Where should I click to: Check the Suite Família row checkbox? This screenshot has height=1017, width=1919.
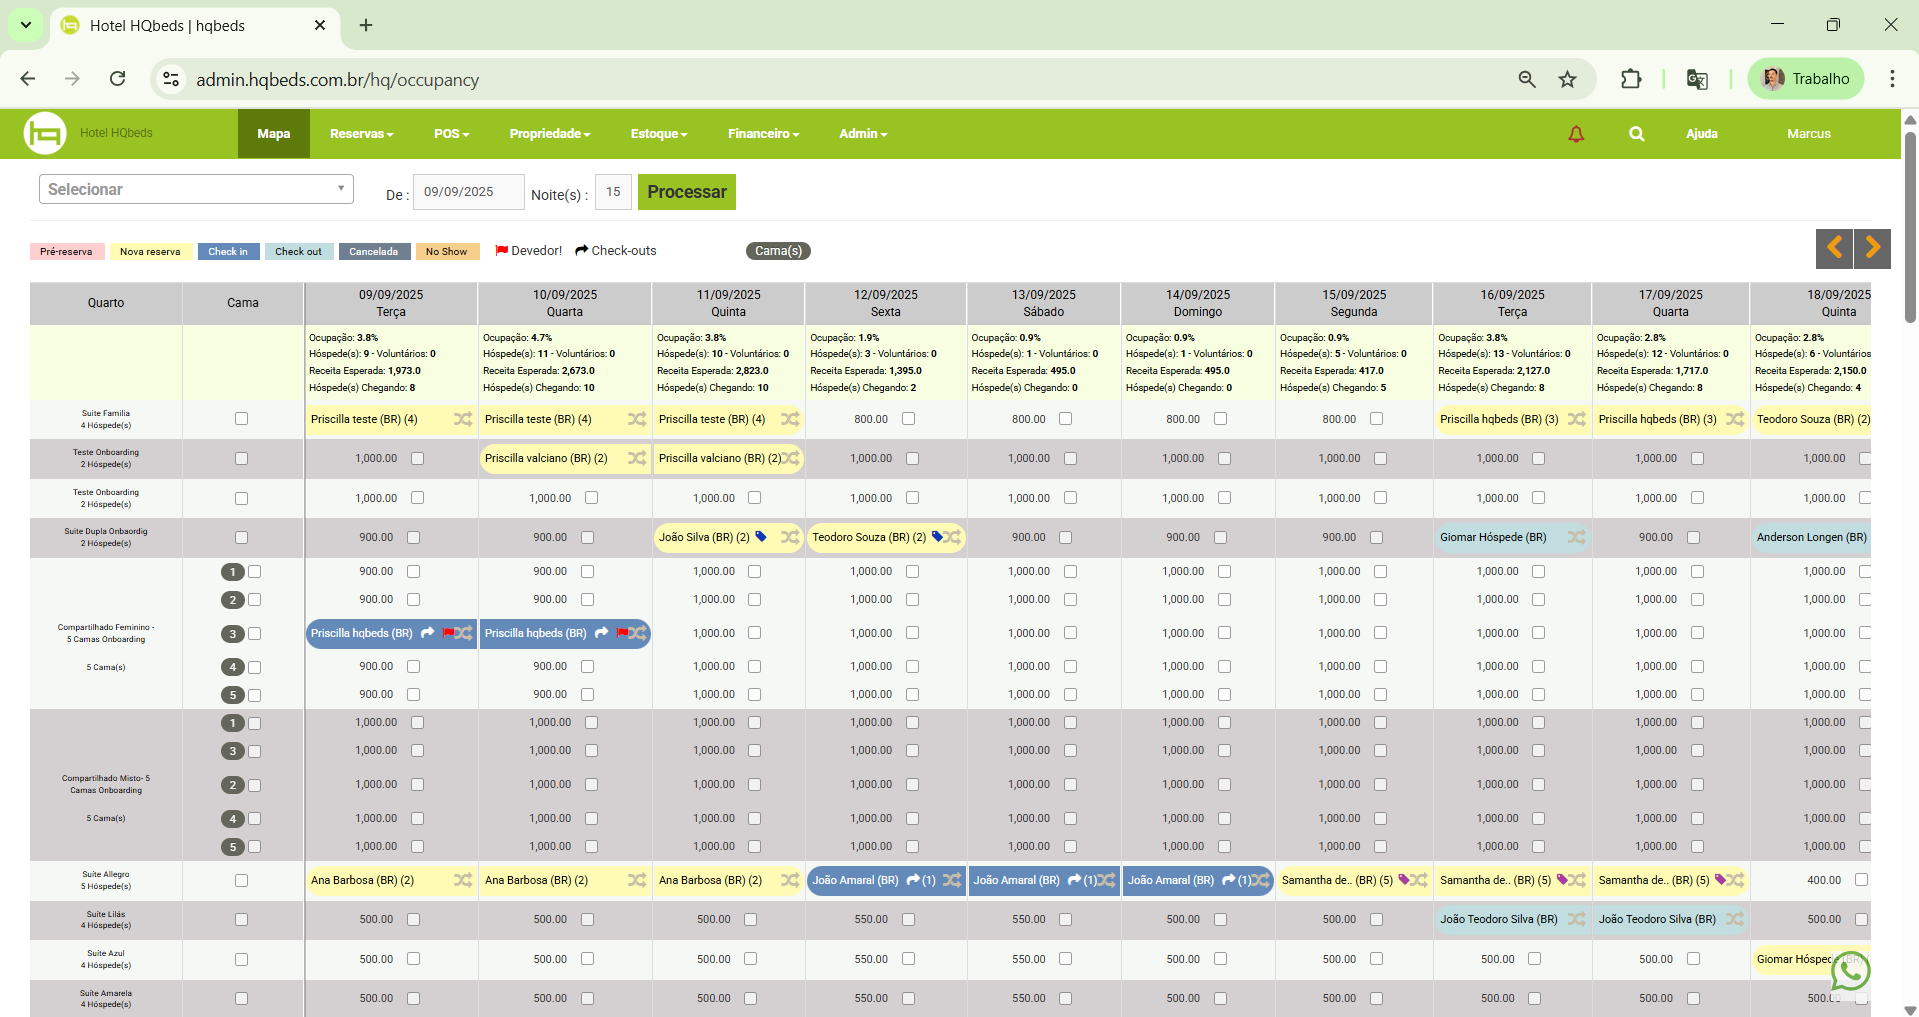[x=241, y=418]
